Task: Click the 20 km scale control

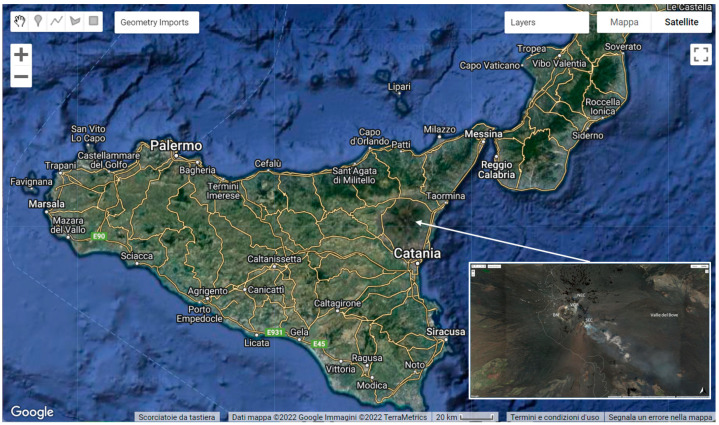Action: (465, 417)
